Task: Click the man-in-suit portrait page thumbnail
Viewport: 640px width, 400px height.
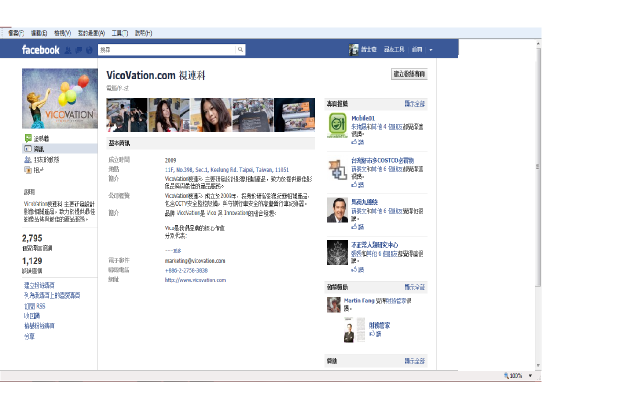Action: click(337, 210)
